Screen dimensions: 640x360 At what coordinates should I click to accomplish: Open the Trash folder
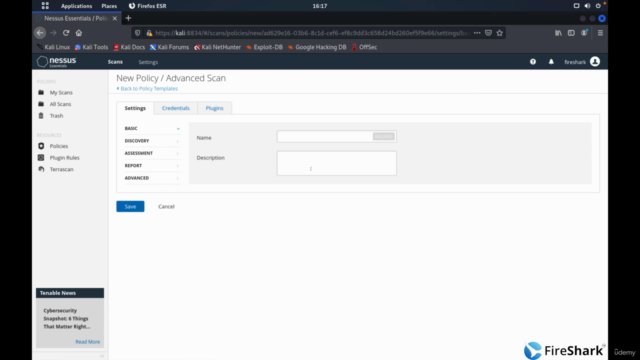coord(56,116)
